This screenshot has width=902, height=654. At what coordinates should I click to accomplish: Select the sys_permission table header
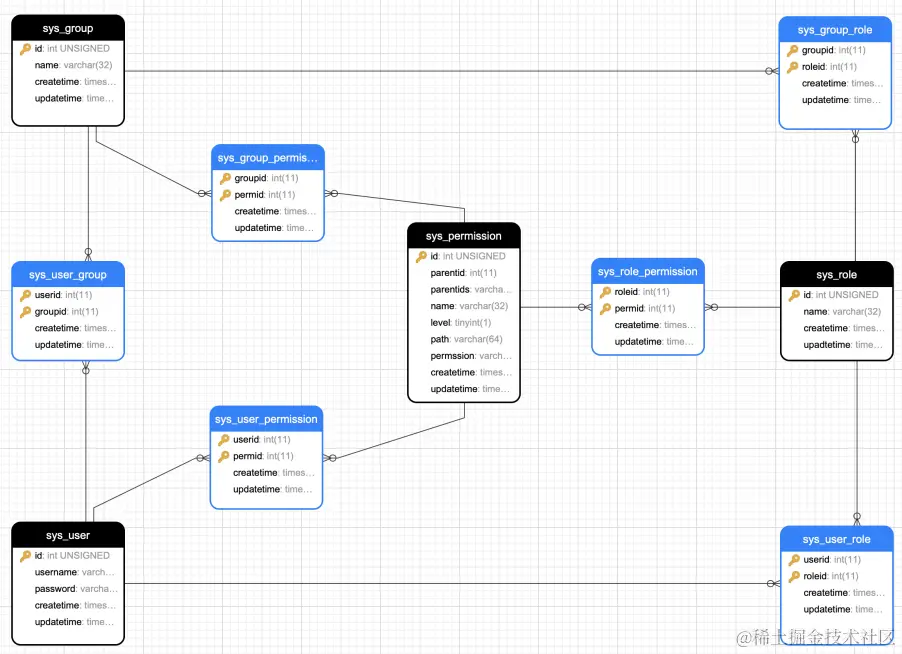(x=464, y=236)
